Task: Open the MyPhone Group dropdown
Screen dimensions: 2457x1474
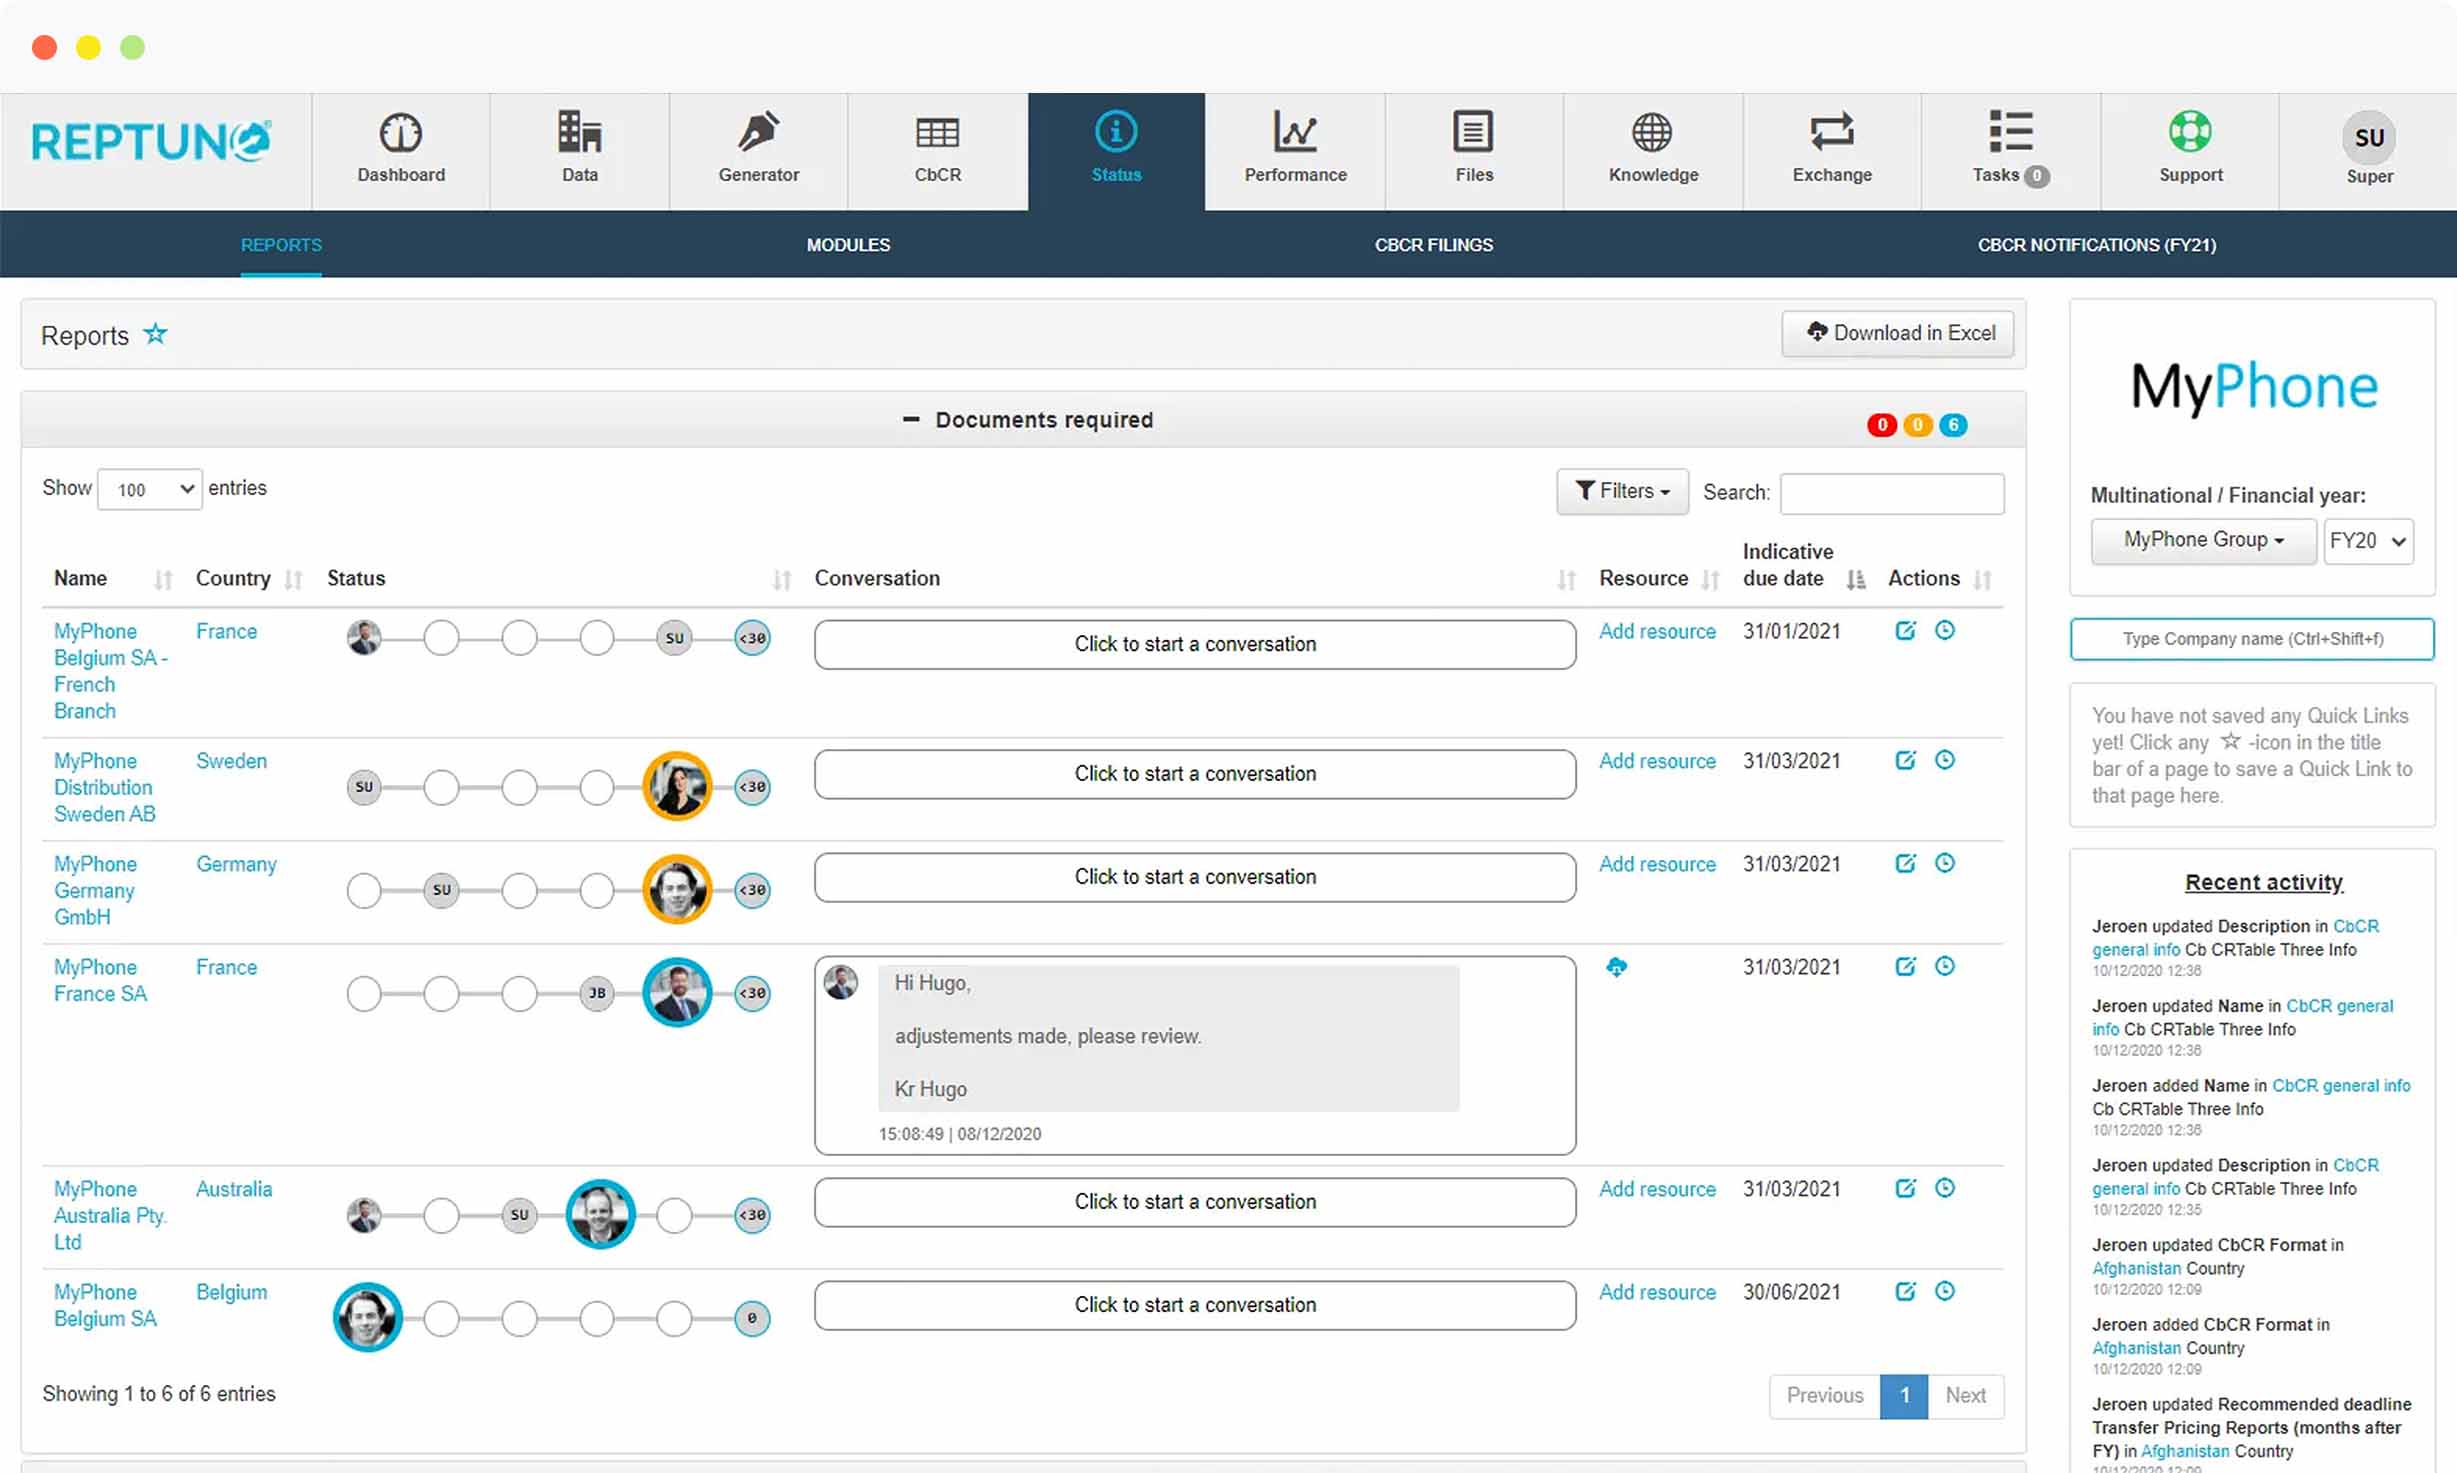Action: pos(2203,540)
